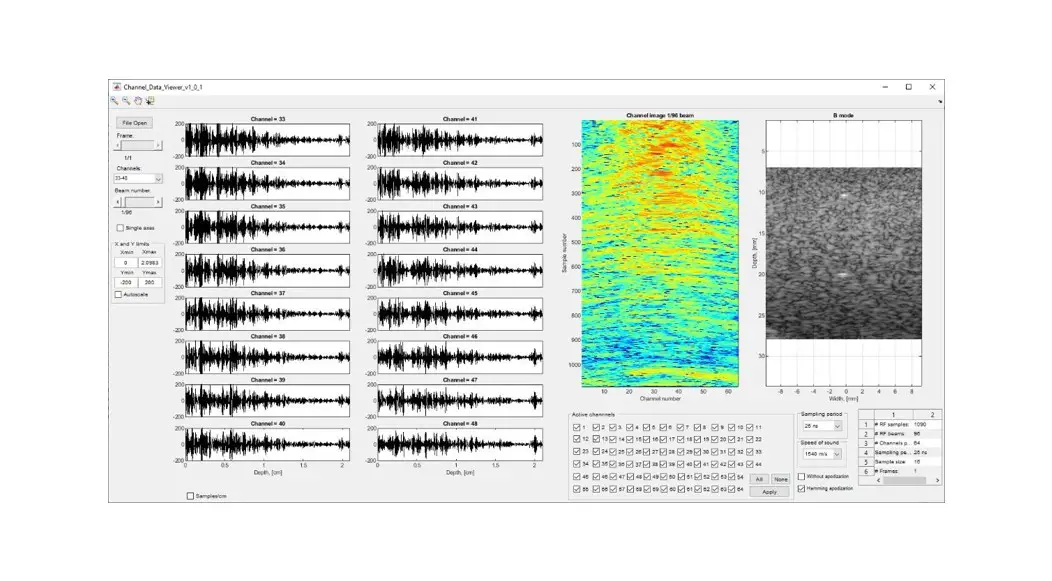This screenshot has height=581, width=1052.
Task: Click the Ymax field showing 200
Action: click(x=150, y=282)
